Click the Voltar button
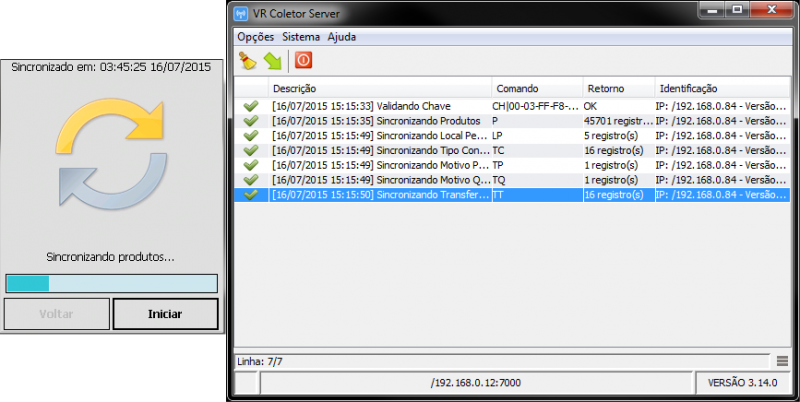Screen dimensions: 800x402 [x=57, y=314]
